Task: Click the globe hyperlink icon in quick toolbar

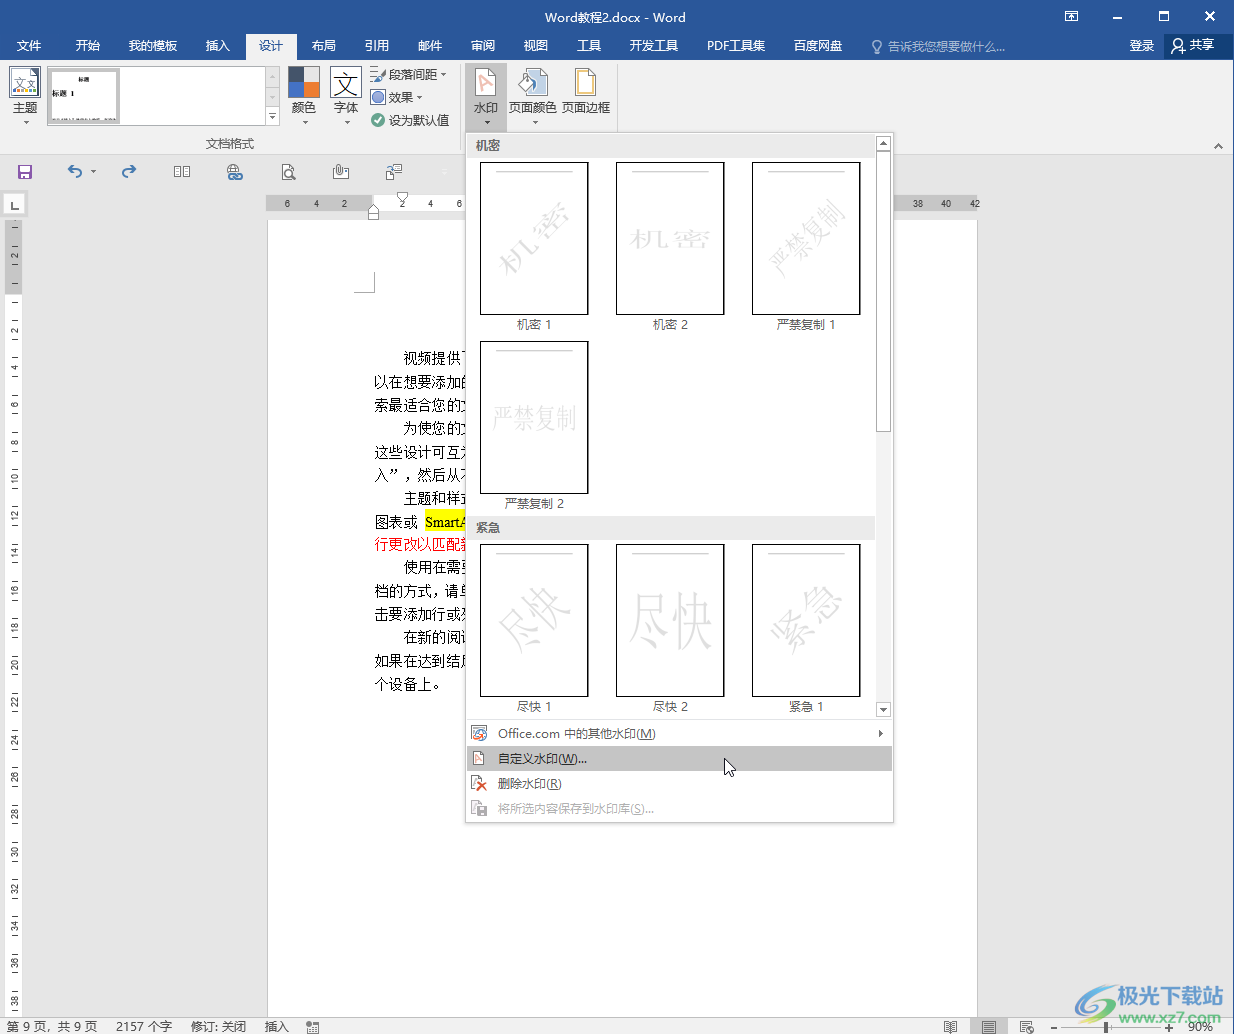Action: pos(235,172)
